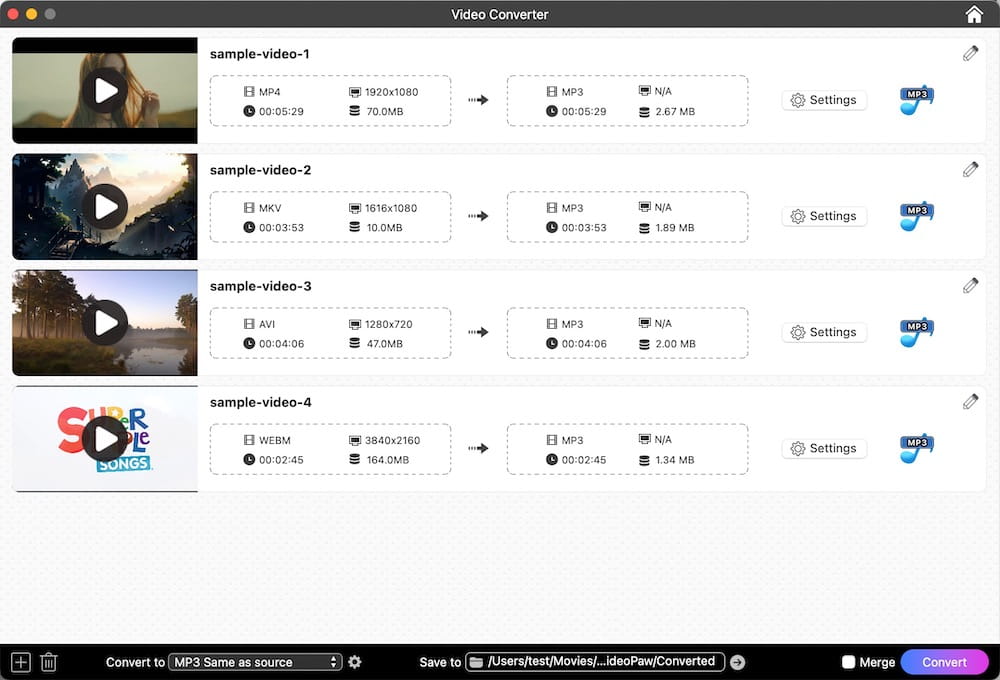
Task: Play the sample-video-4 Super Simple Songs preview
Action: click(105, 439)
